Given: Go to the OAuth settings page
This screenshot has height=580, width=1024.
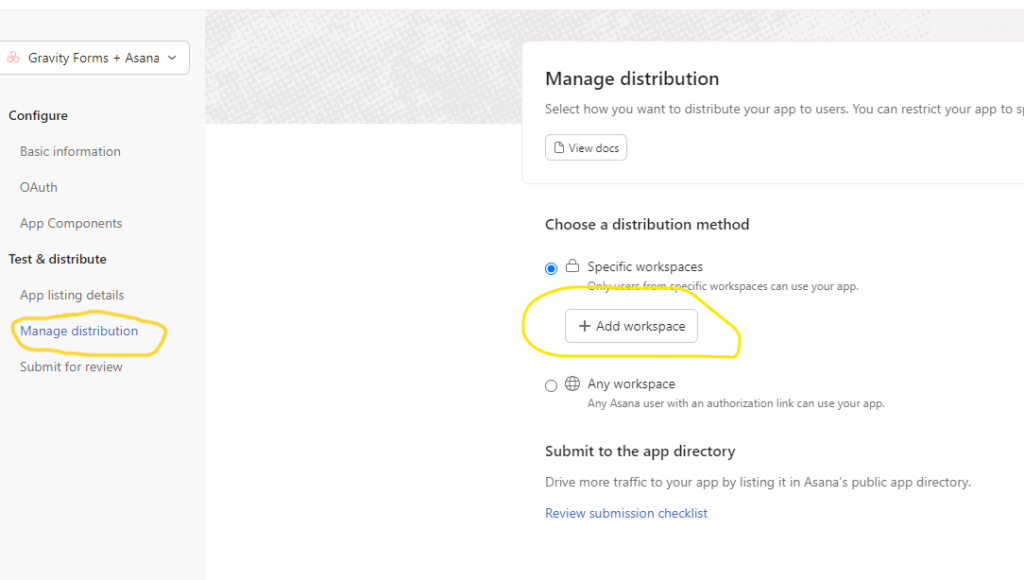Looking at the screenshot, I should coord(39,187).
